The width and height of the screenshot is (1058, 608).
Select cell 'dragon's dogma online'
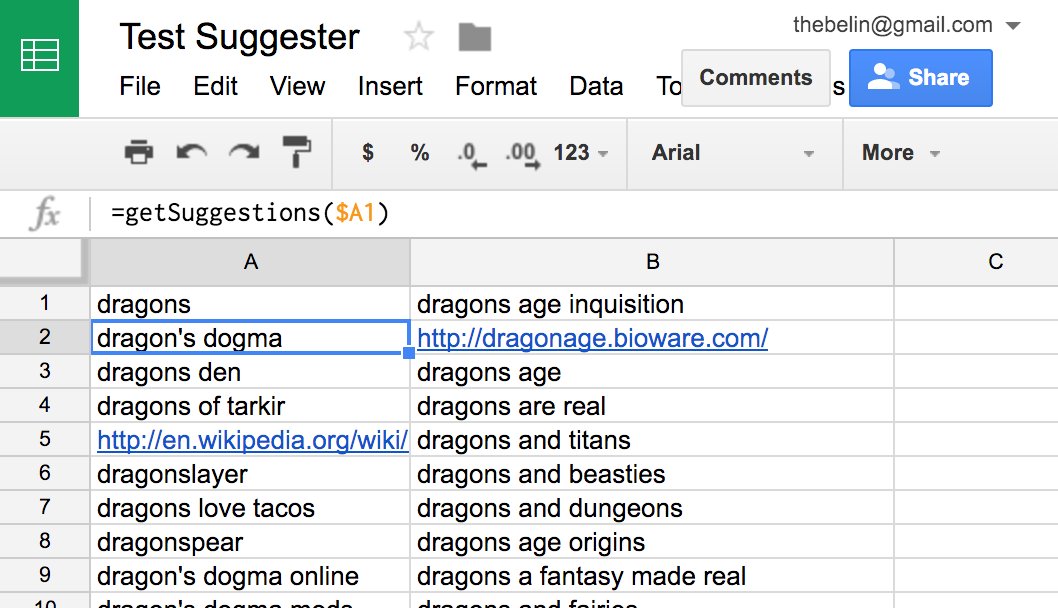click(x=250, y=576)
